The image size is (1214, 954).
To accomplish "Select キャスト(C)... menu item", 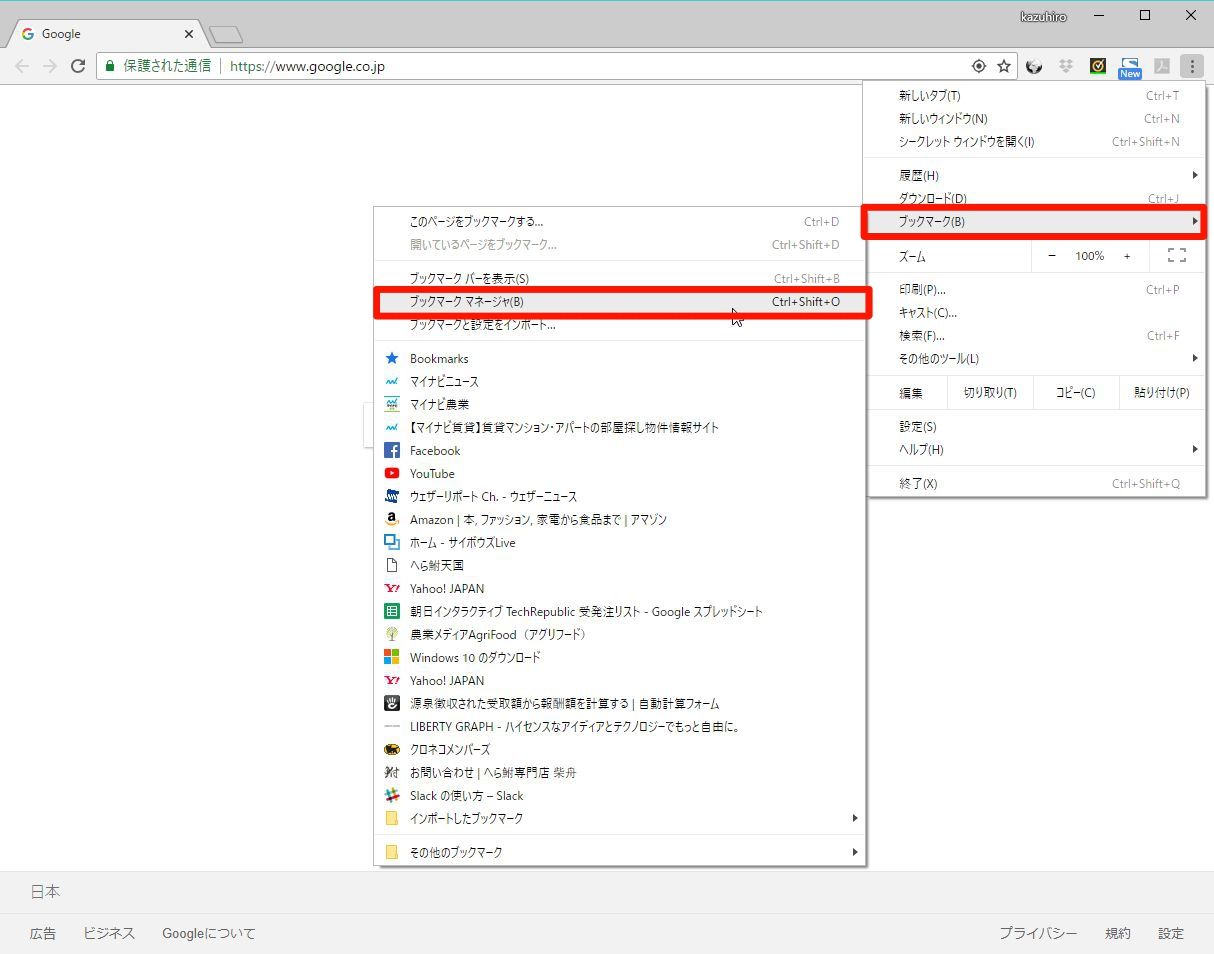I will tap(1036, 312).
